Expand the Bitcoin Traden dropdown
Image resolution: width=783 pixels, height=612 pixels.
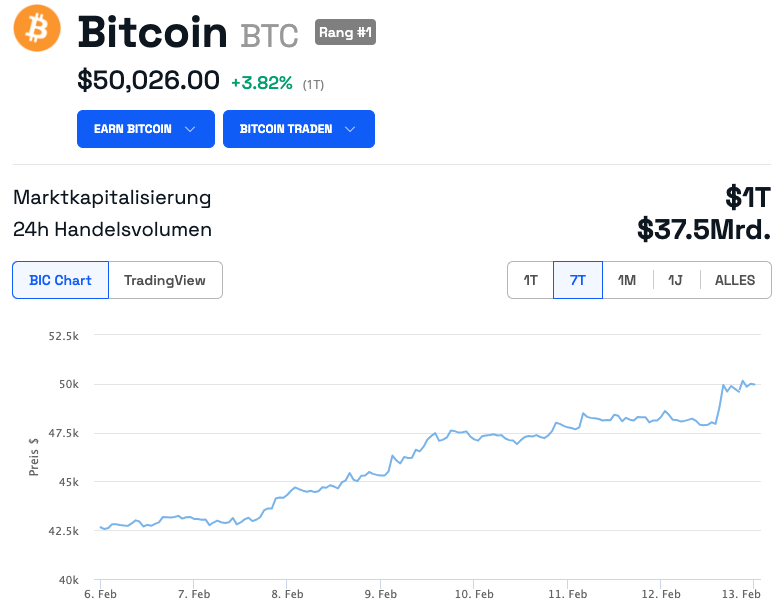click(x=298, y=129)
